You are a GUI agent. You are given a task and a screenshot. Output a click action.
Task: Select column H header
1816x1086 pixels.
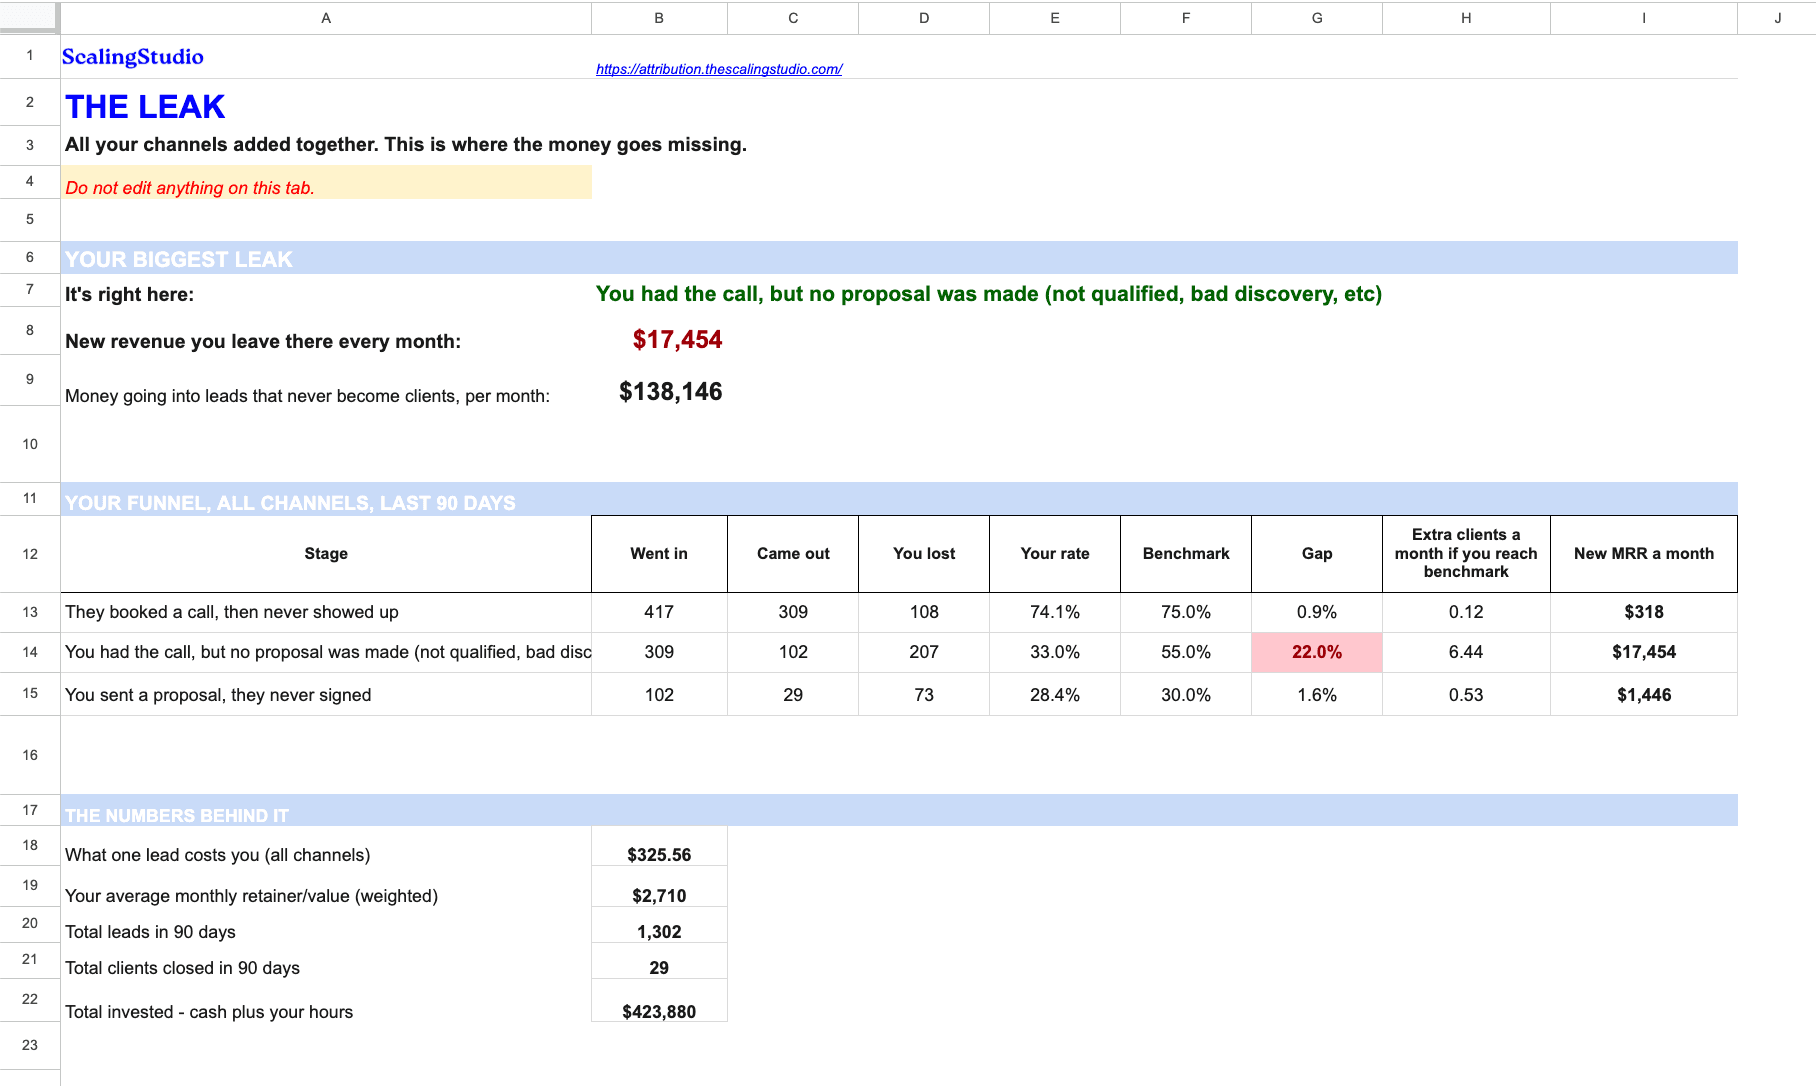tap(1466, 18)
